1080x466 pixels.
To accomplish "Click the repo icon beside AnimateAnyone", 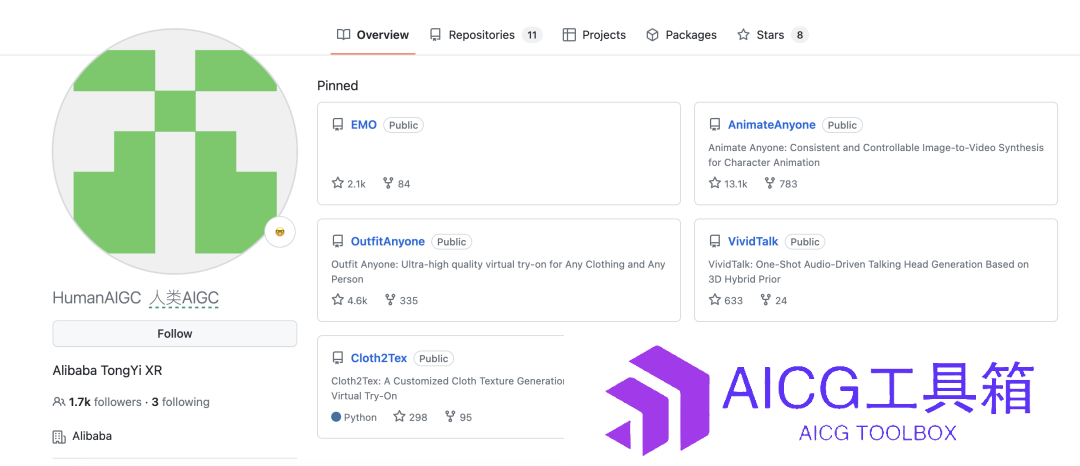I will (715, 125).
